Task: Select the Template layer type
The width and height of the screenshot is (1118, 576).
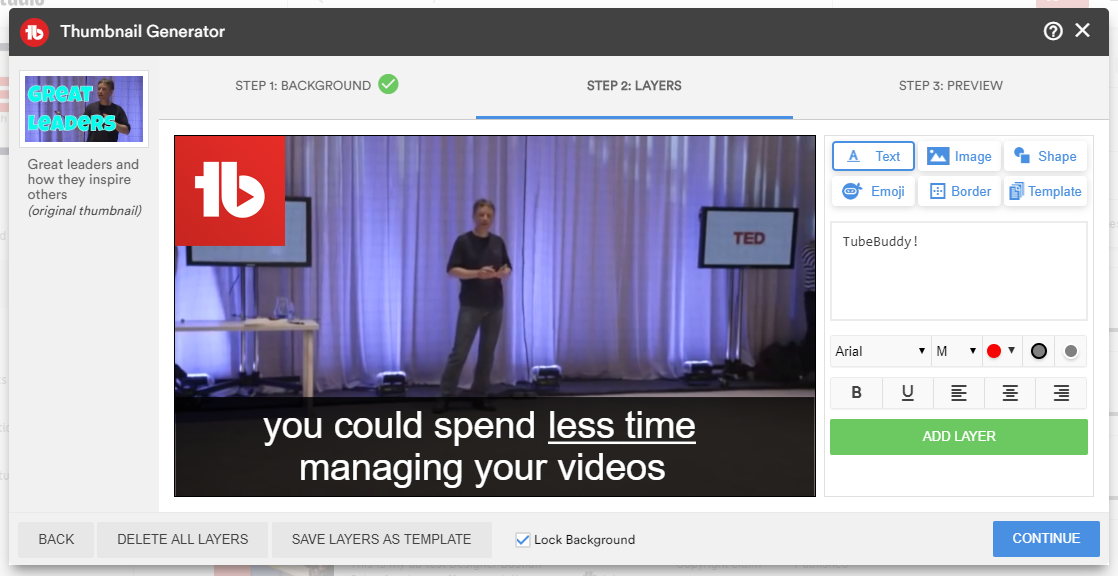Action: (1045, 191)
